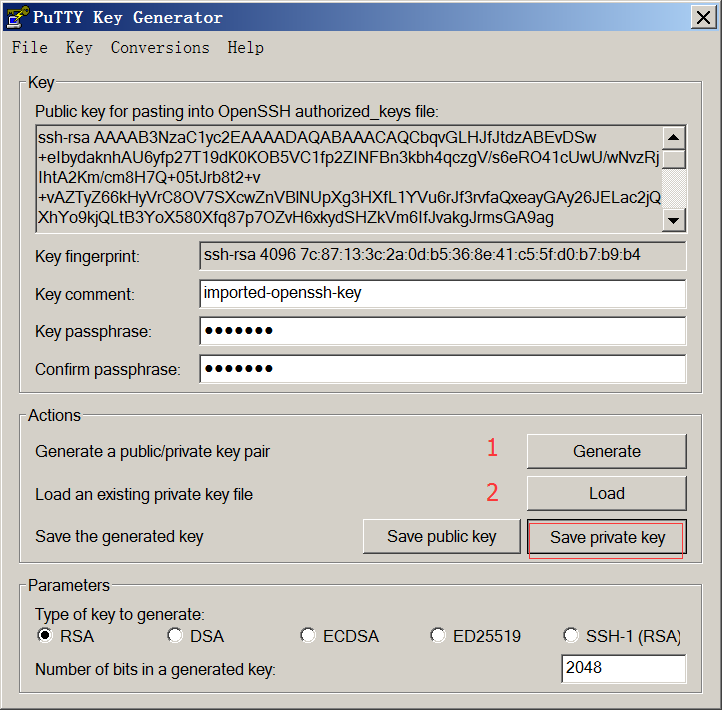The width and height of the screenshot is (722, 710).
Task: Click the Key passphrase field
Action: [x=443, y=331]
